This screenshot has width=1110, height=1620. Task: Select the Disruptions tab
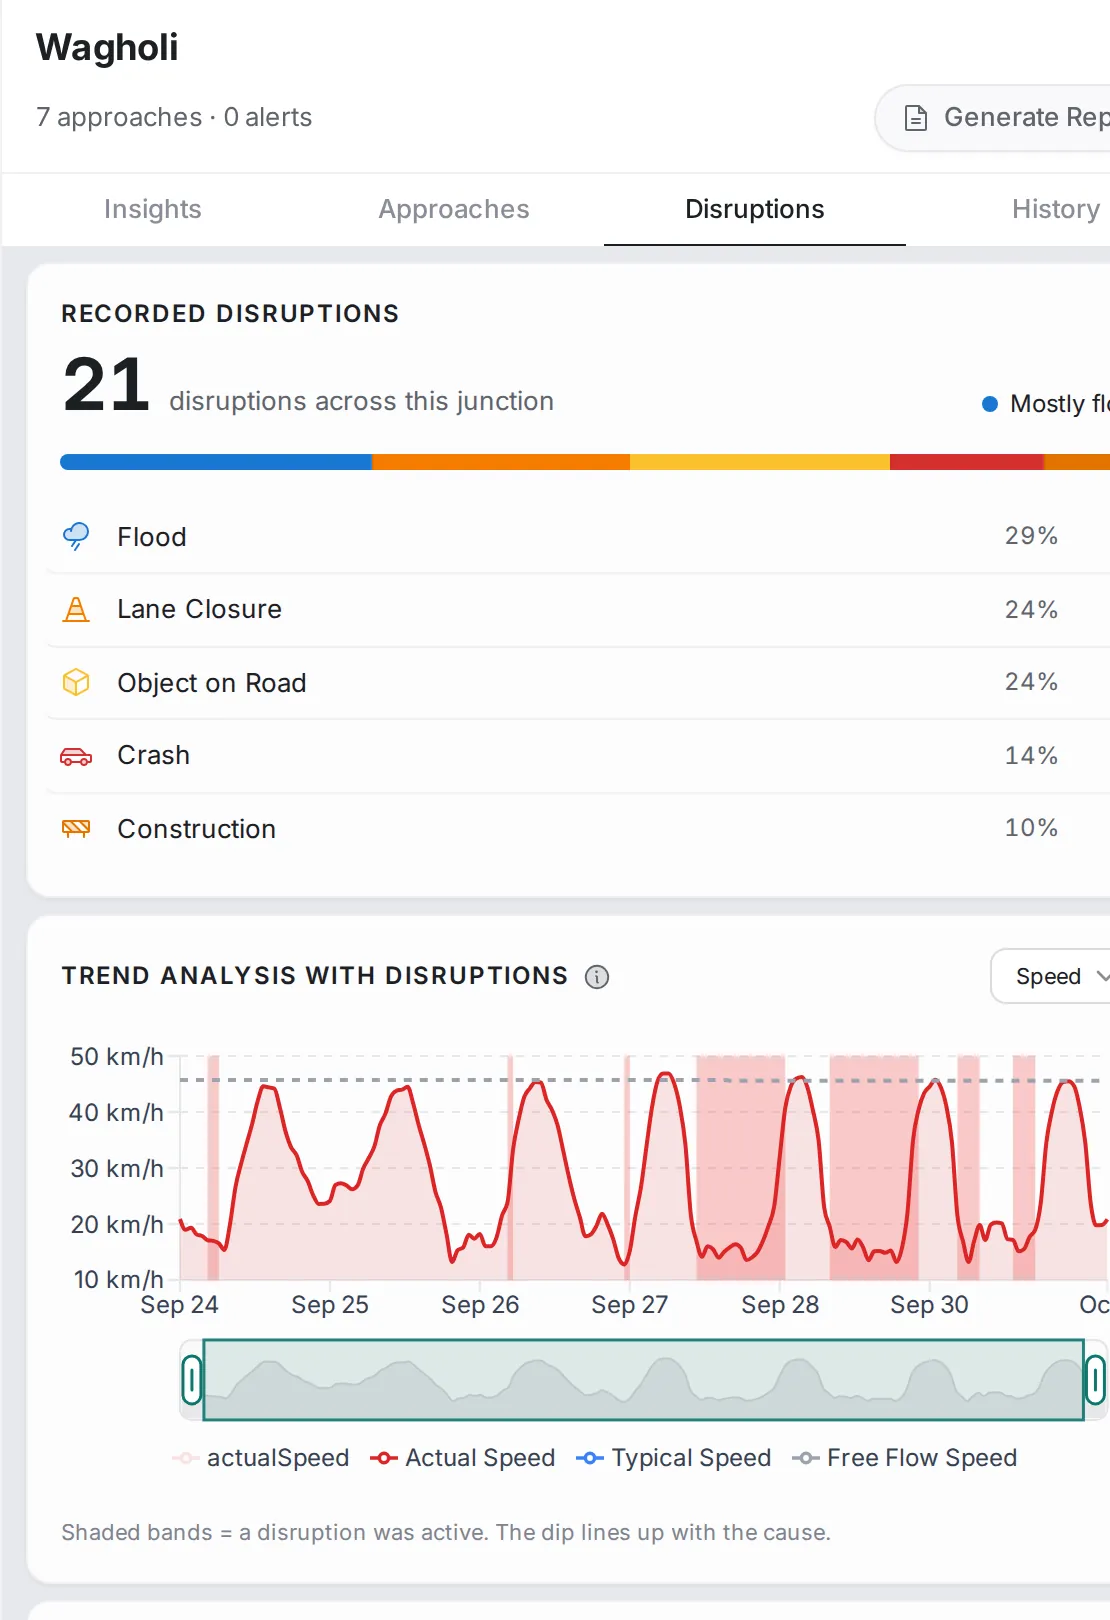pyautogui.click(x=755, y=209)
